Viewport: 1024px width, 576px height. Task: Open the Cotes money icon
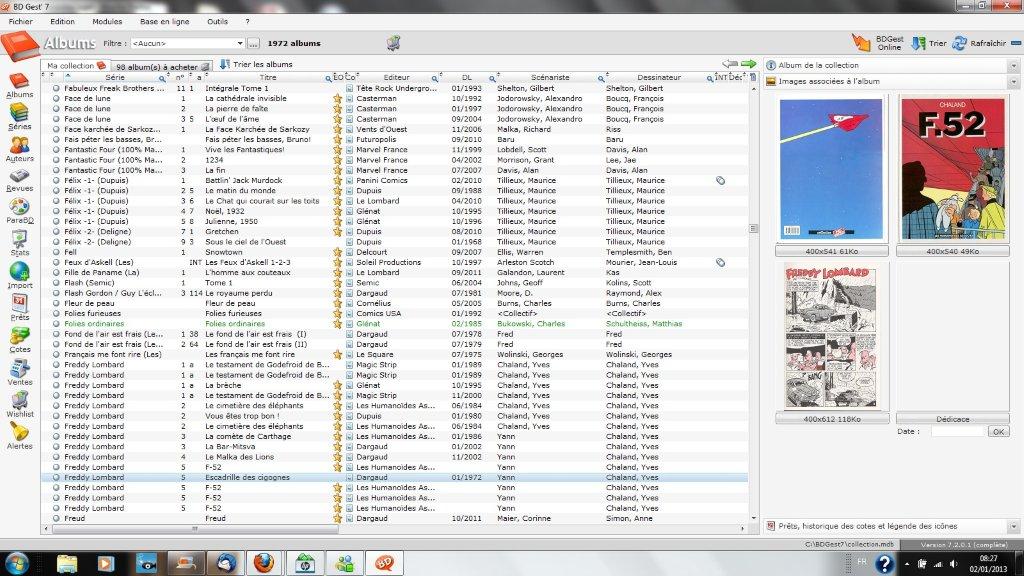(18, 339)
